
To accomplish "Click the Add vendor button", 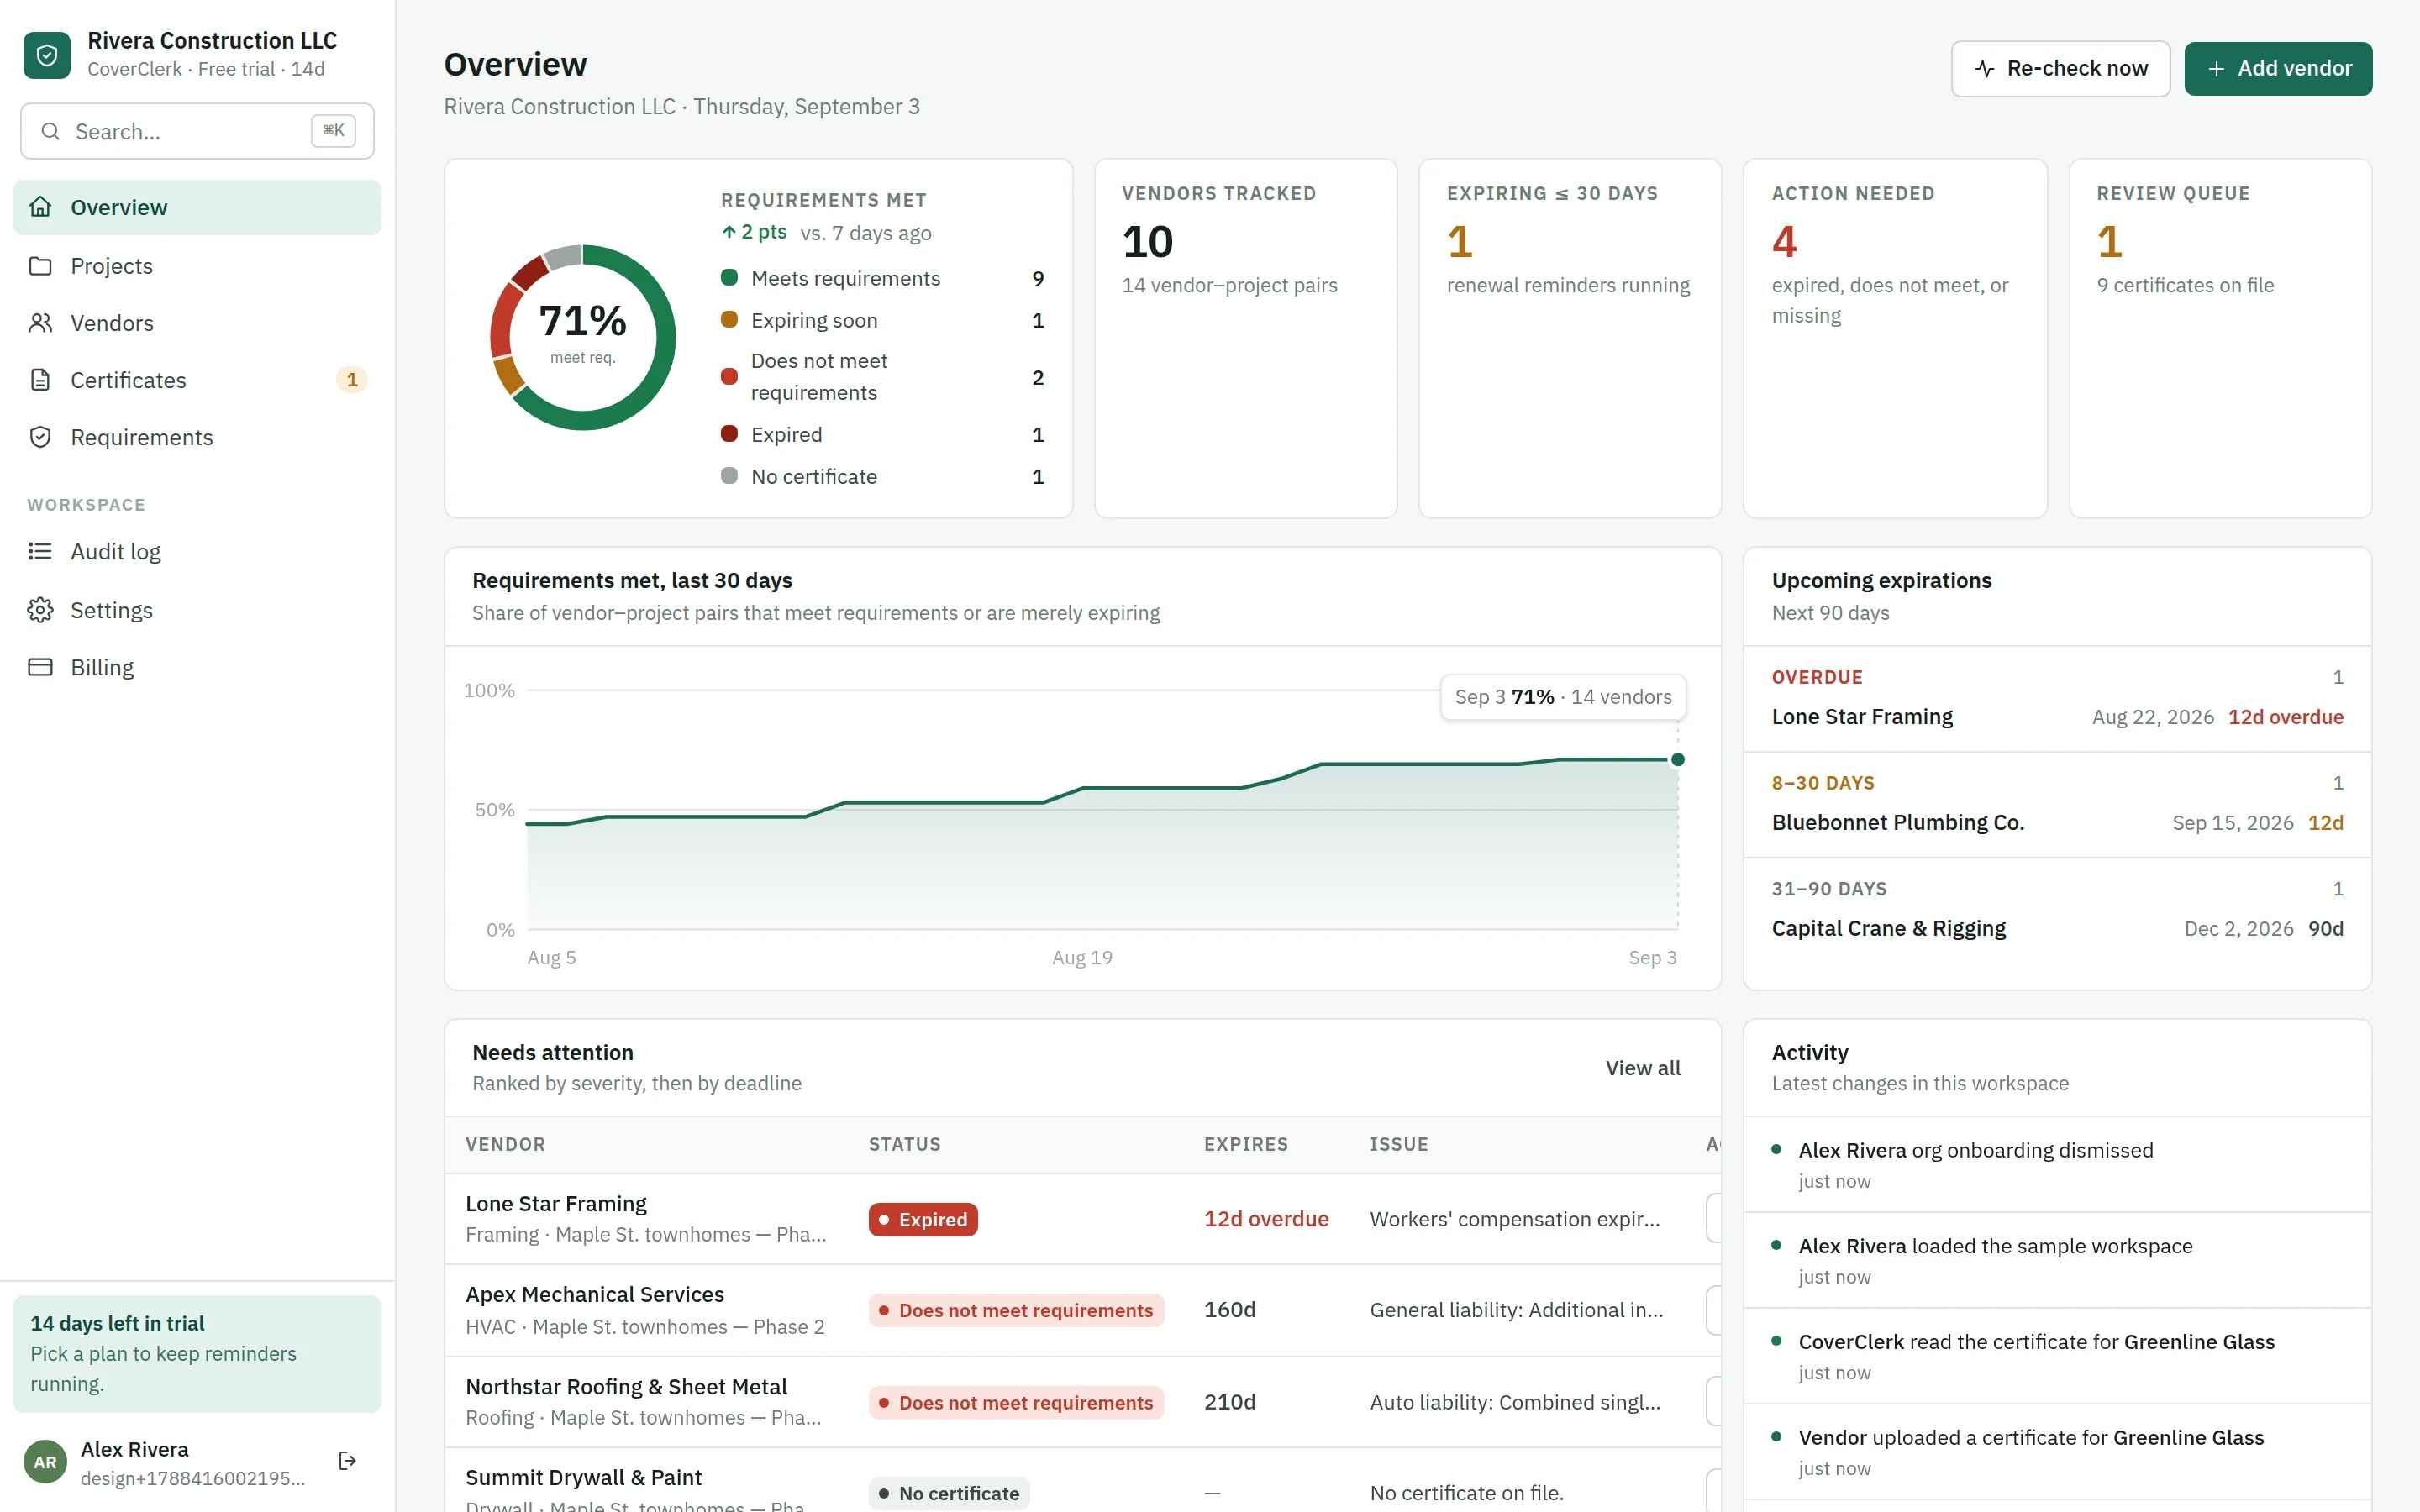I will pos(2278,69).
